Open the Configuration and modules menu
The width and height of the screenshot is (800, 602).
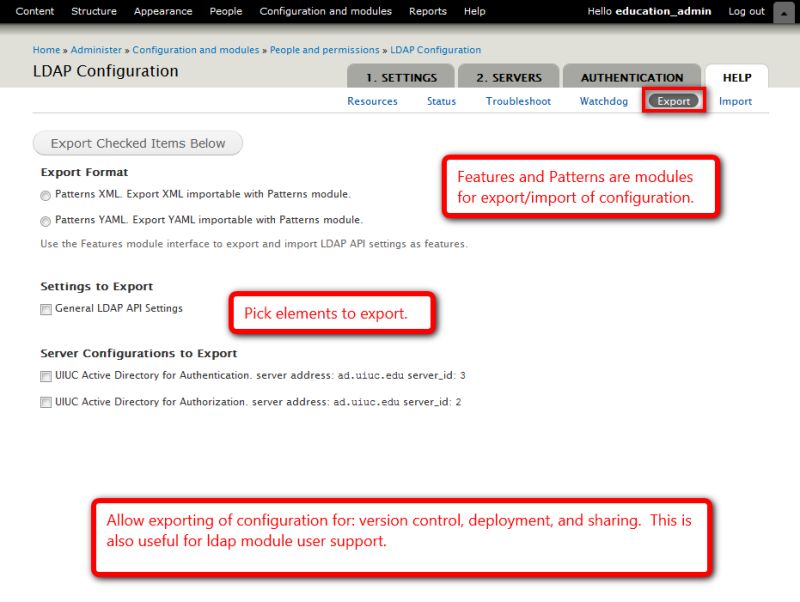pyautogui.click(x=326, y=11)
